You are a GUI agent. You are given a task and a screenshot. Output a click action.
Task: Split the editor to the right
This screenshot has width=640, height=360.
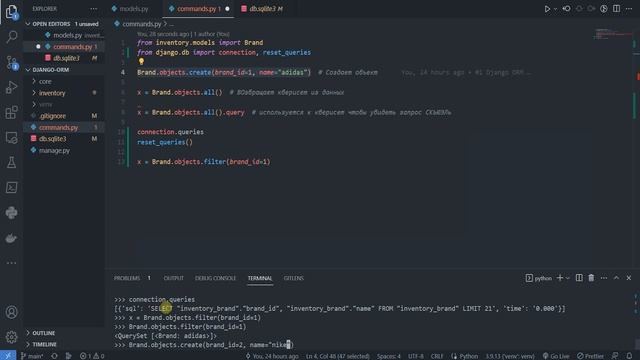[616, 9]
